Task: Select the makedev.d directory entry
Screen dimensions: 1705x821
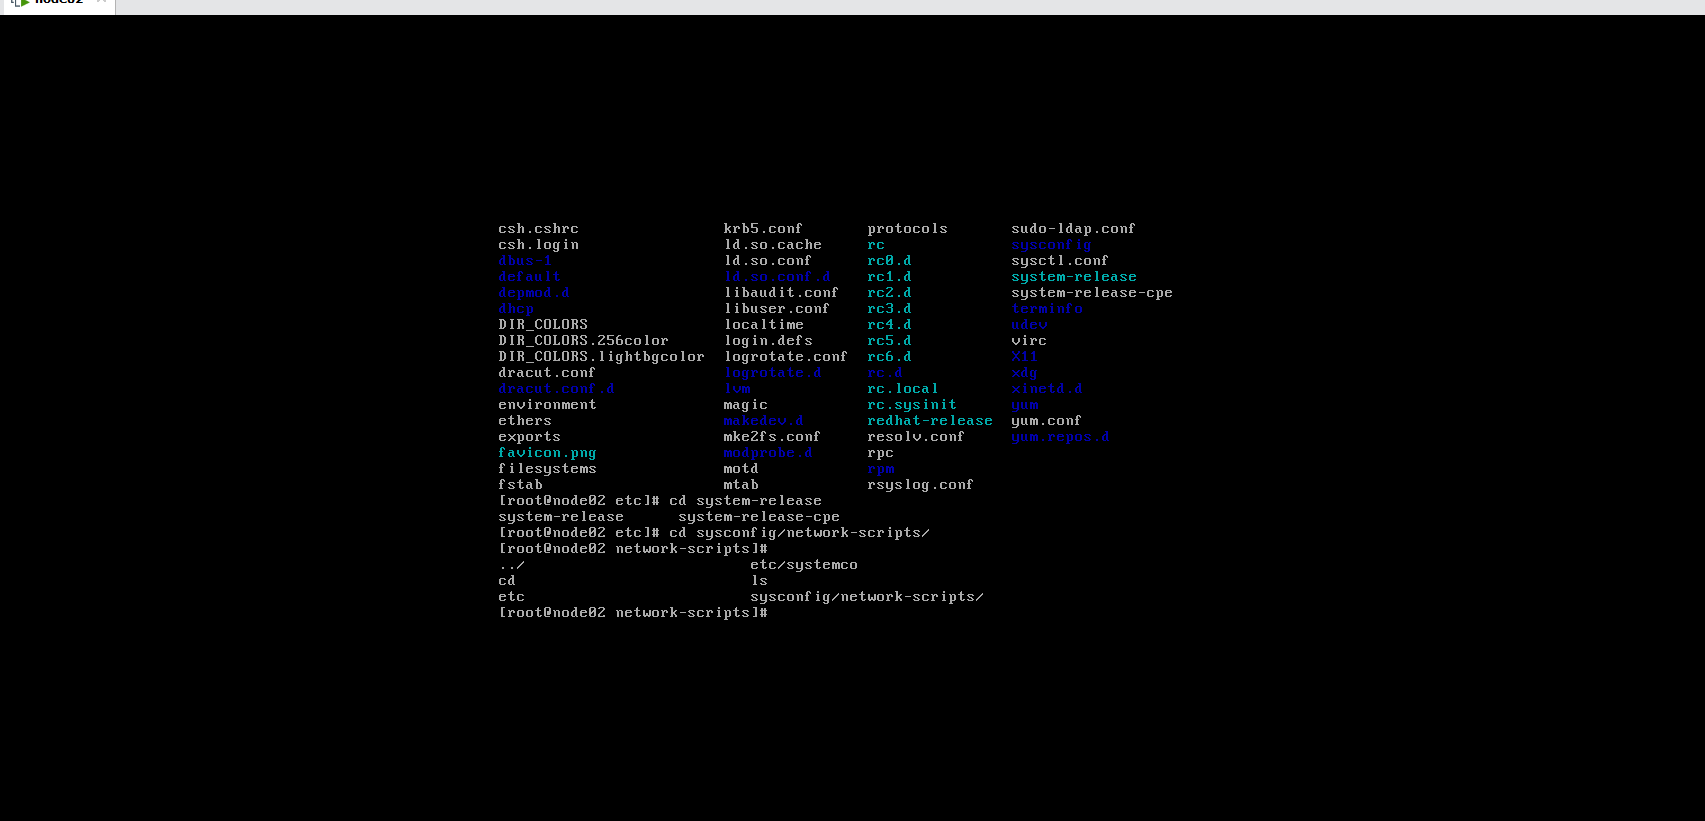Action: (763, 421)
